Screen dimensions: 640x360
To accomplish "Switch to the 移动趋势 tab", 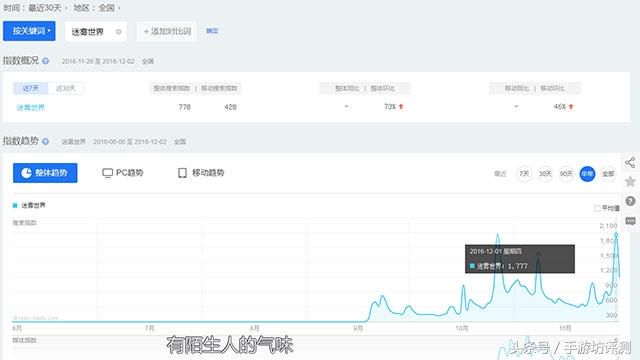I will [x=201, y=173].
